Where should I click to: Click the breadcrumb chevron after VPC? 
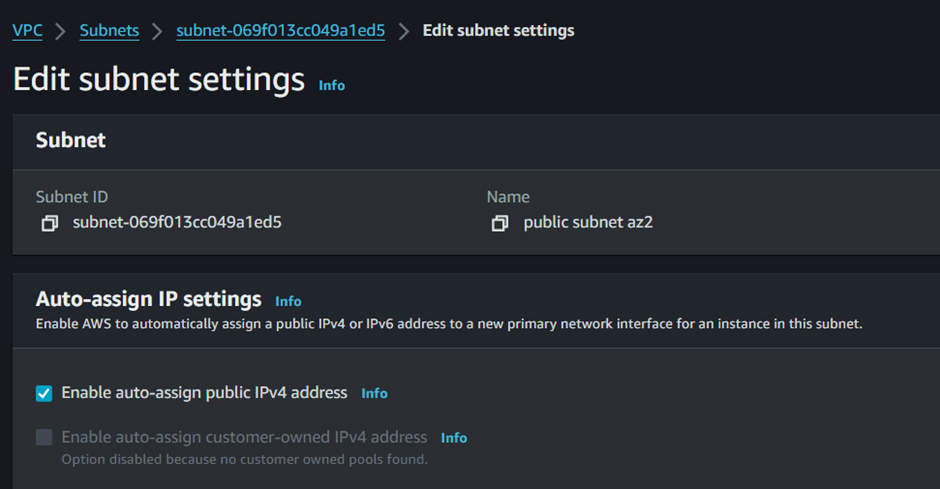(x=61, y=31)
